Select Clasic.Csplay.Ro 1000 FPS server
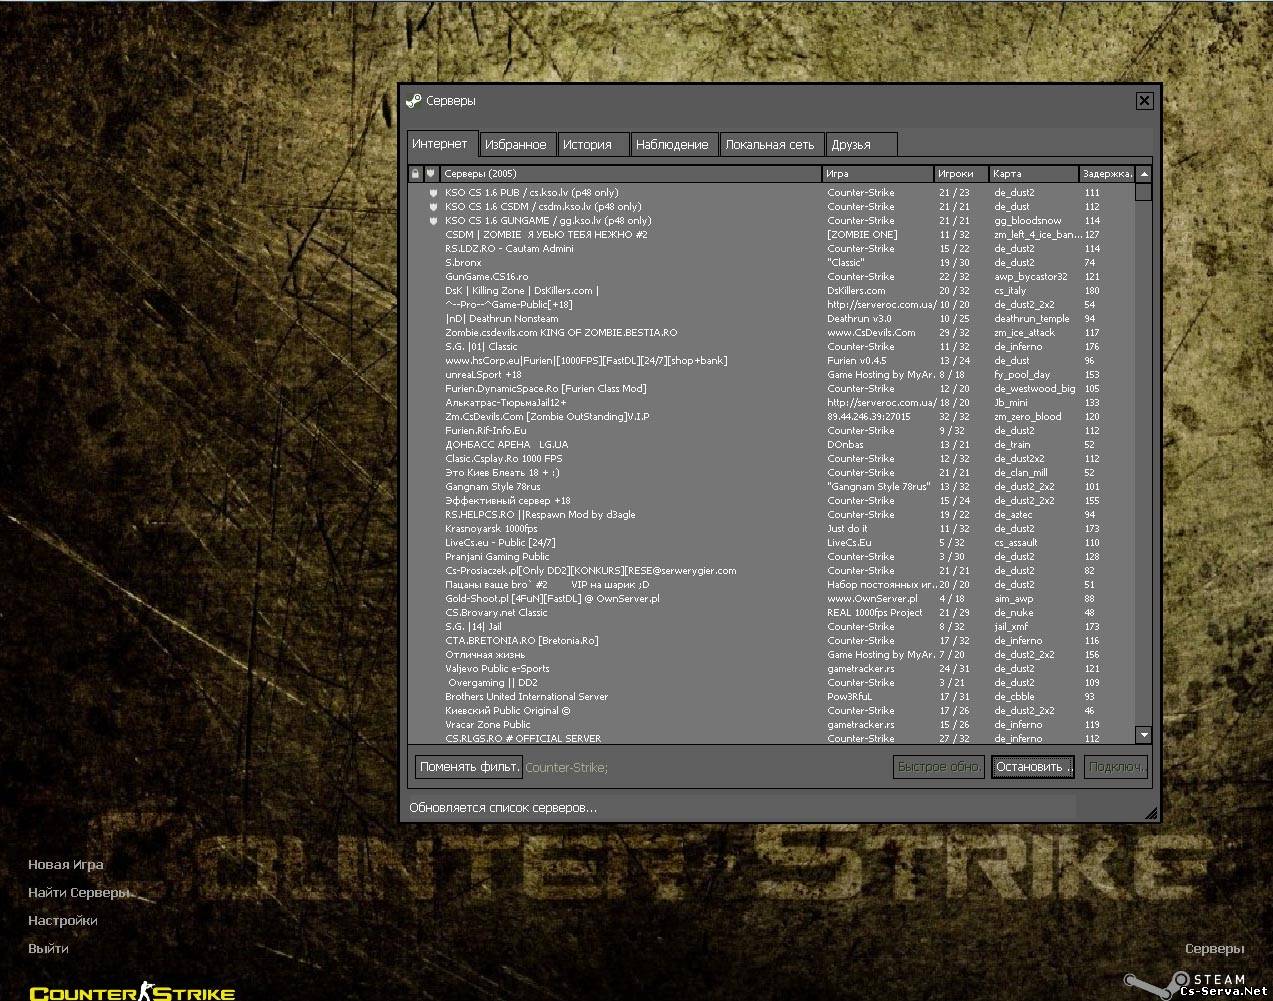The height and width of the screenshot is (1001, 1273). pyautogui.click(x=771, y=459)
